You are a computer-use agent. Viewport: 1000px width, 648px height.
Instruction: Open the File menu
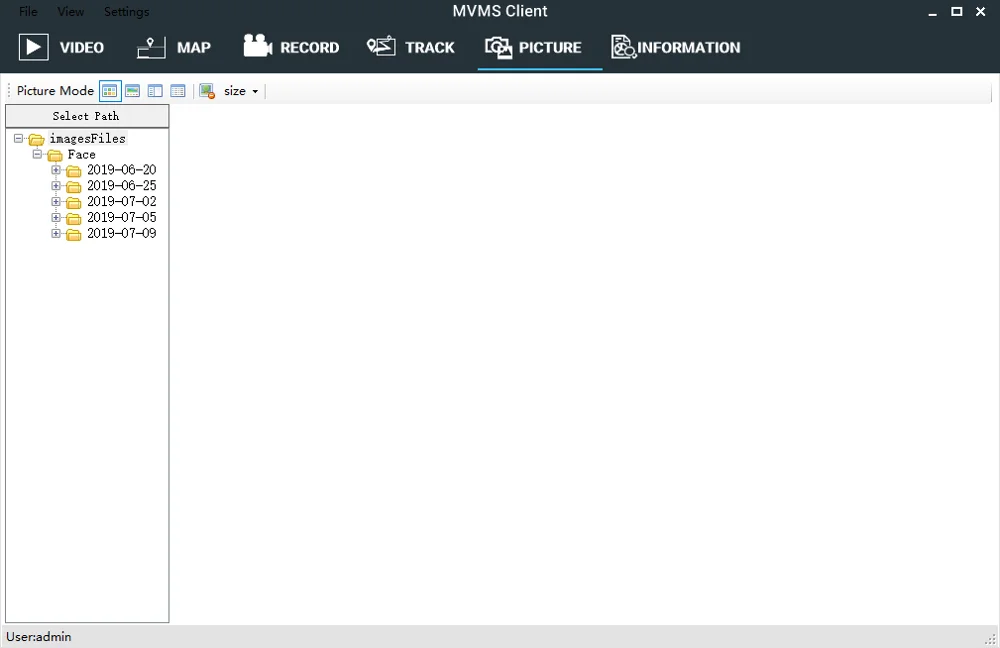[28, 11]
